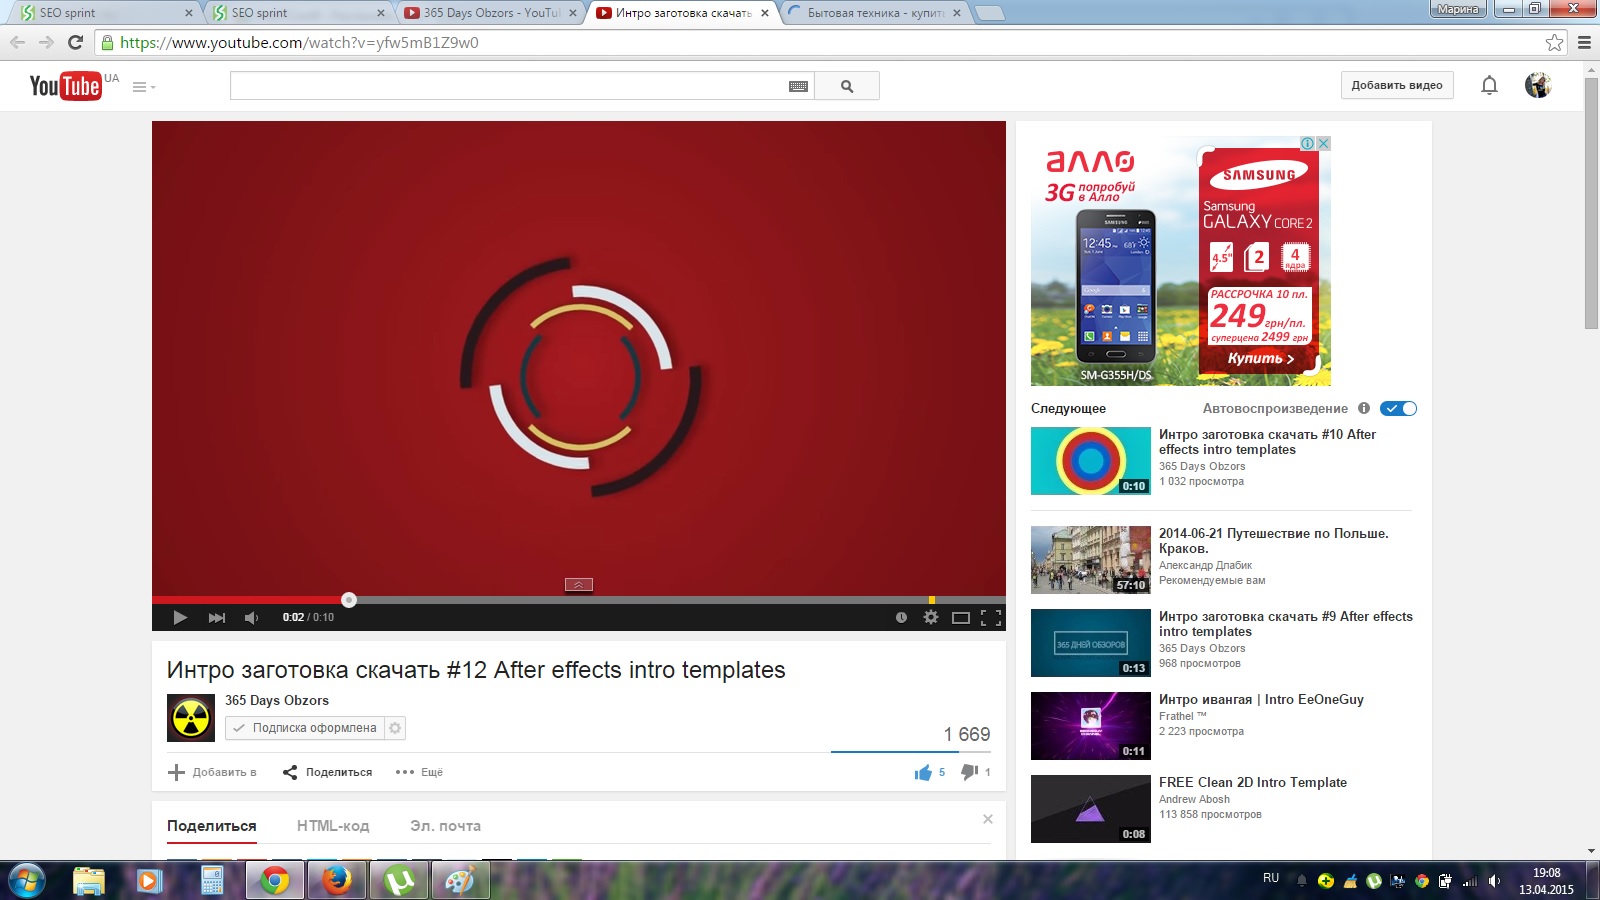Open the account avatar menu
This screenshot has height=900, width=1600.
[1538, 85]
